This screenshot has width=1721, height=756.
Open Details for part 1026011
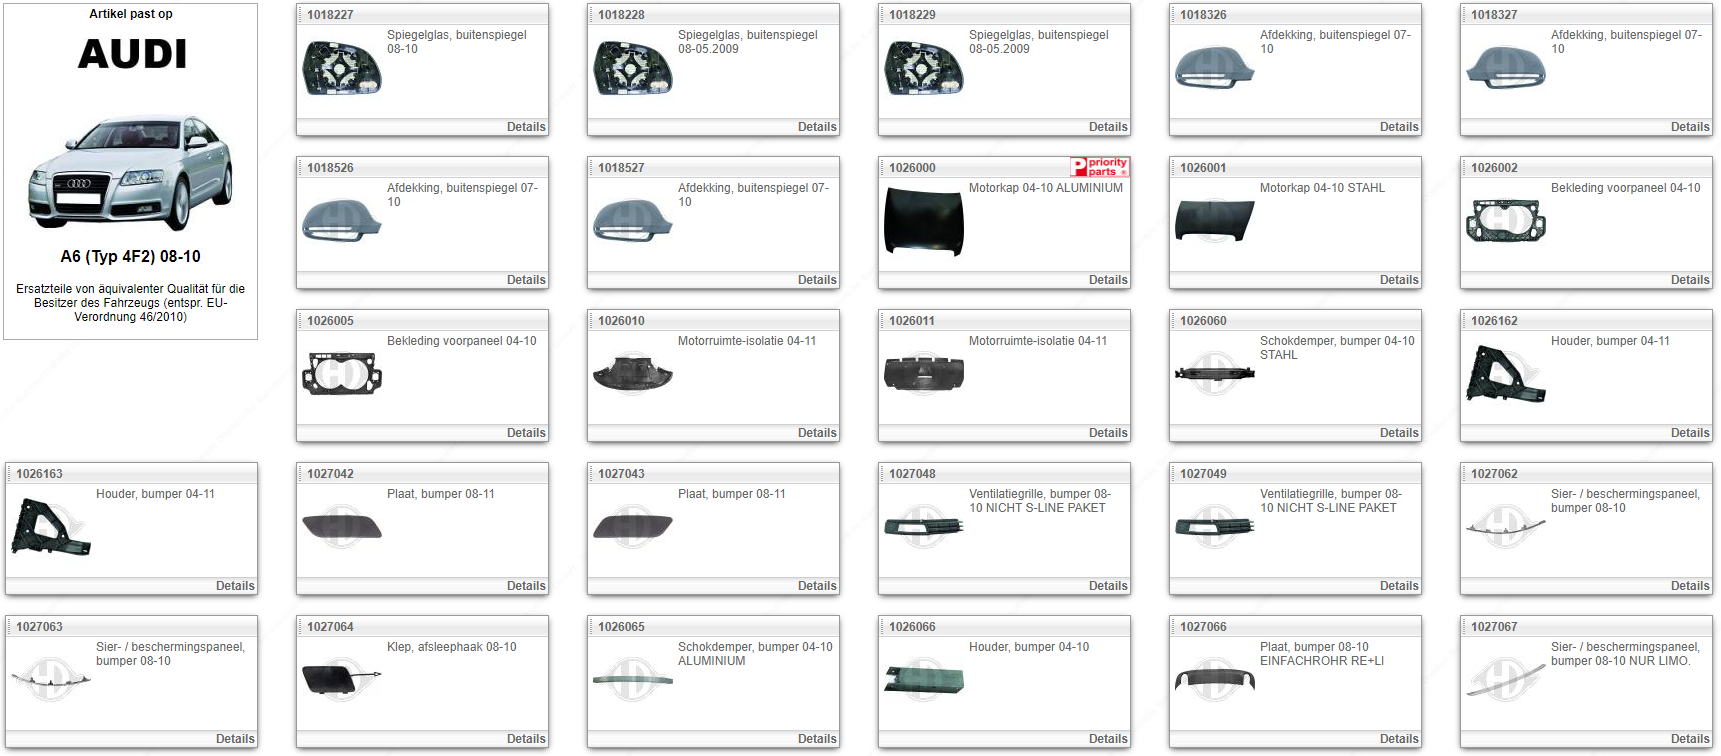coord(1108,433)
